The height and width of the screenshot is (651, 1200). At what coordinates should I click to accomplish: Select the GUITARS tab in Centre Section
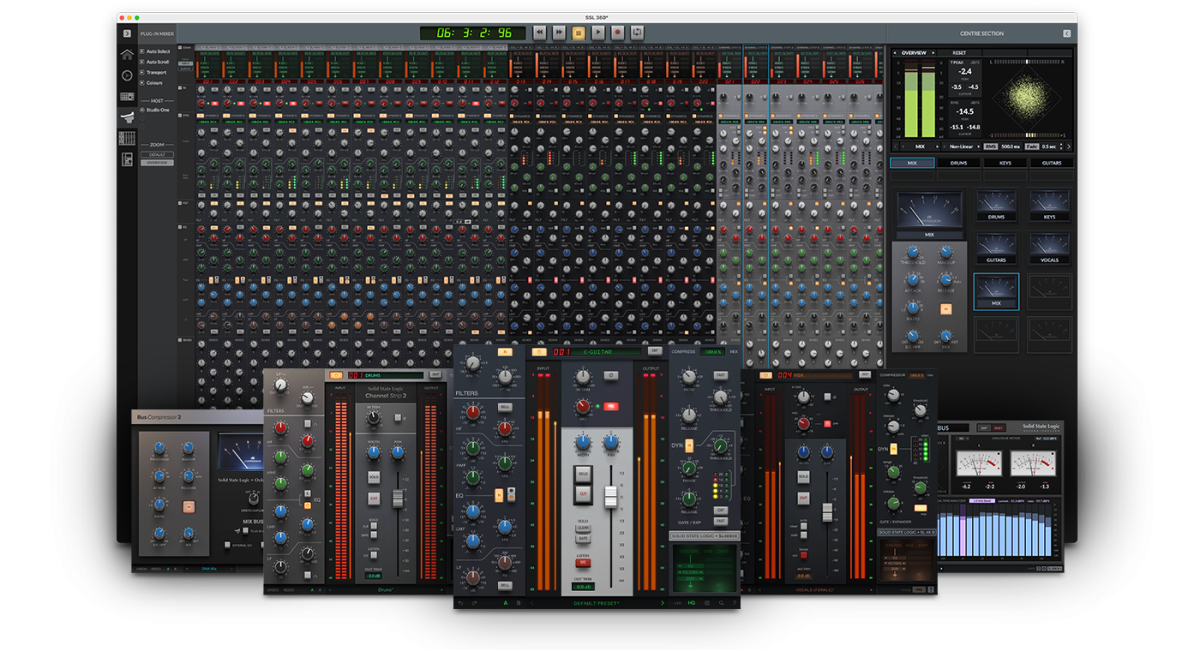pos(1052,163)
